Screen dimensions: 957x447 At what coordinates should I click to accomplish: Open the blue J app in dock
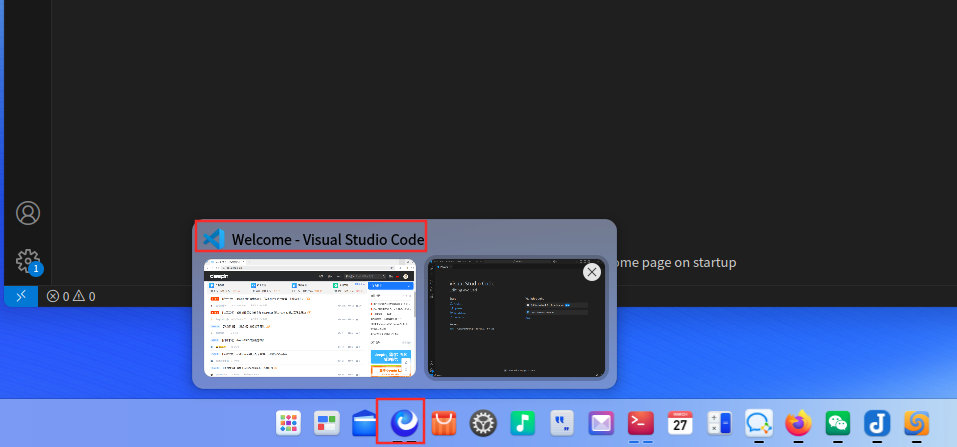[877, 423]
